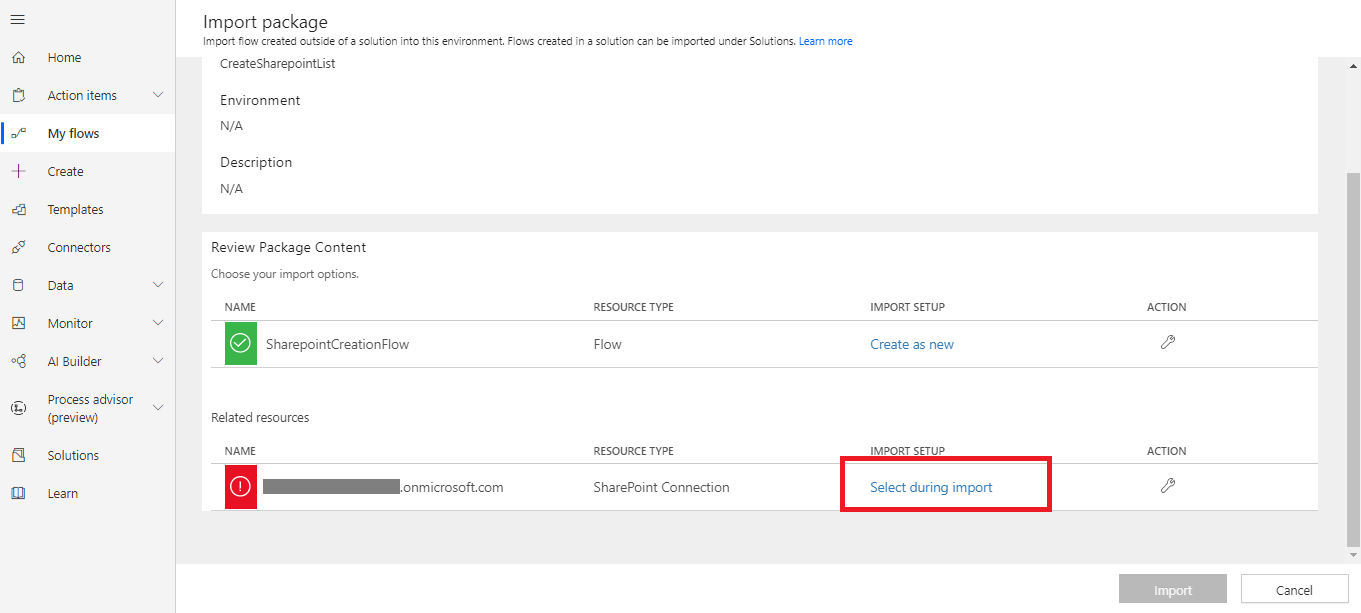Click the vertical scrollbar thumb
Image resolution: width=1361 pixels, height=613 pixels.
(x=1353, y=358)
